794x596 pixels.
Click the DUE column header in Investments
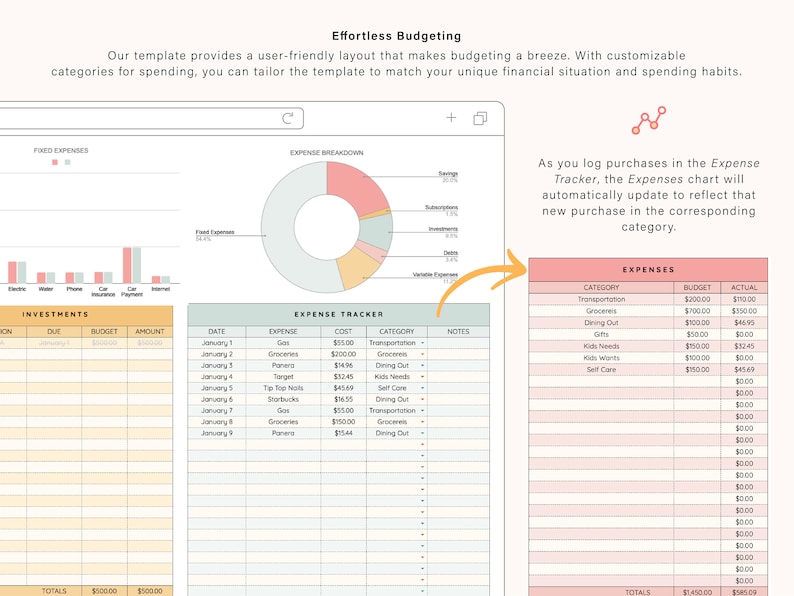[x=54, y=331]
